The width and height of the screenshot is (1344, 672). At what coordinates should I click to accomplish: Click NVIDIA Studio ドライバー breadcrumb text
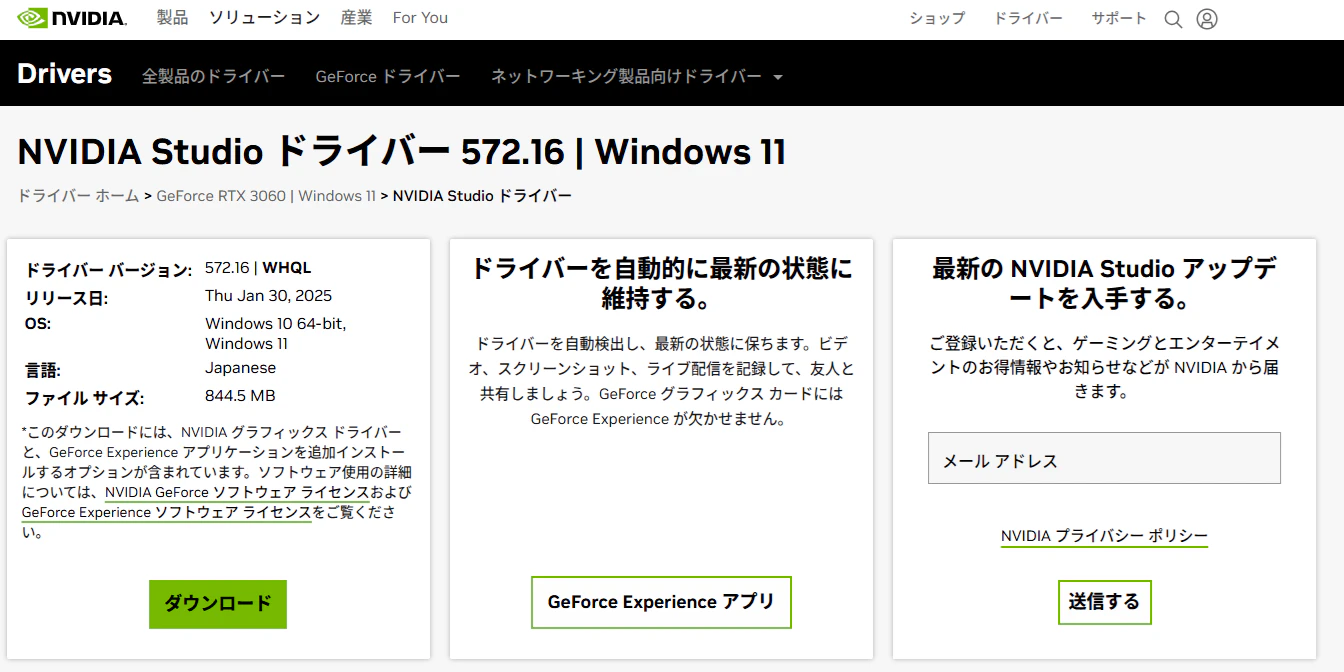tap(482, 196)
